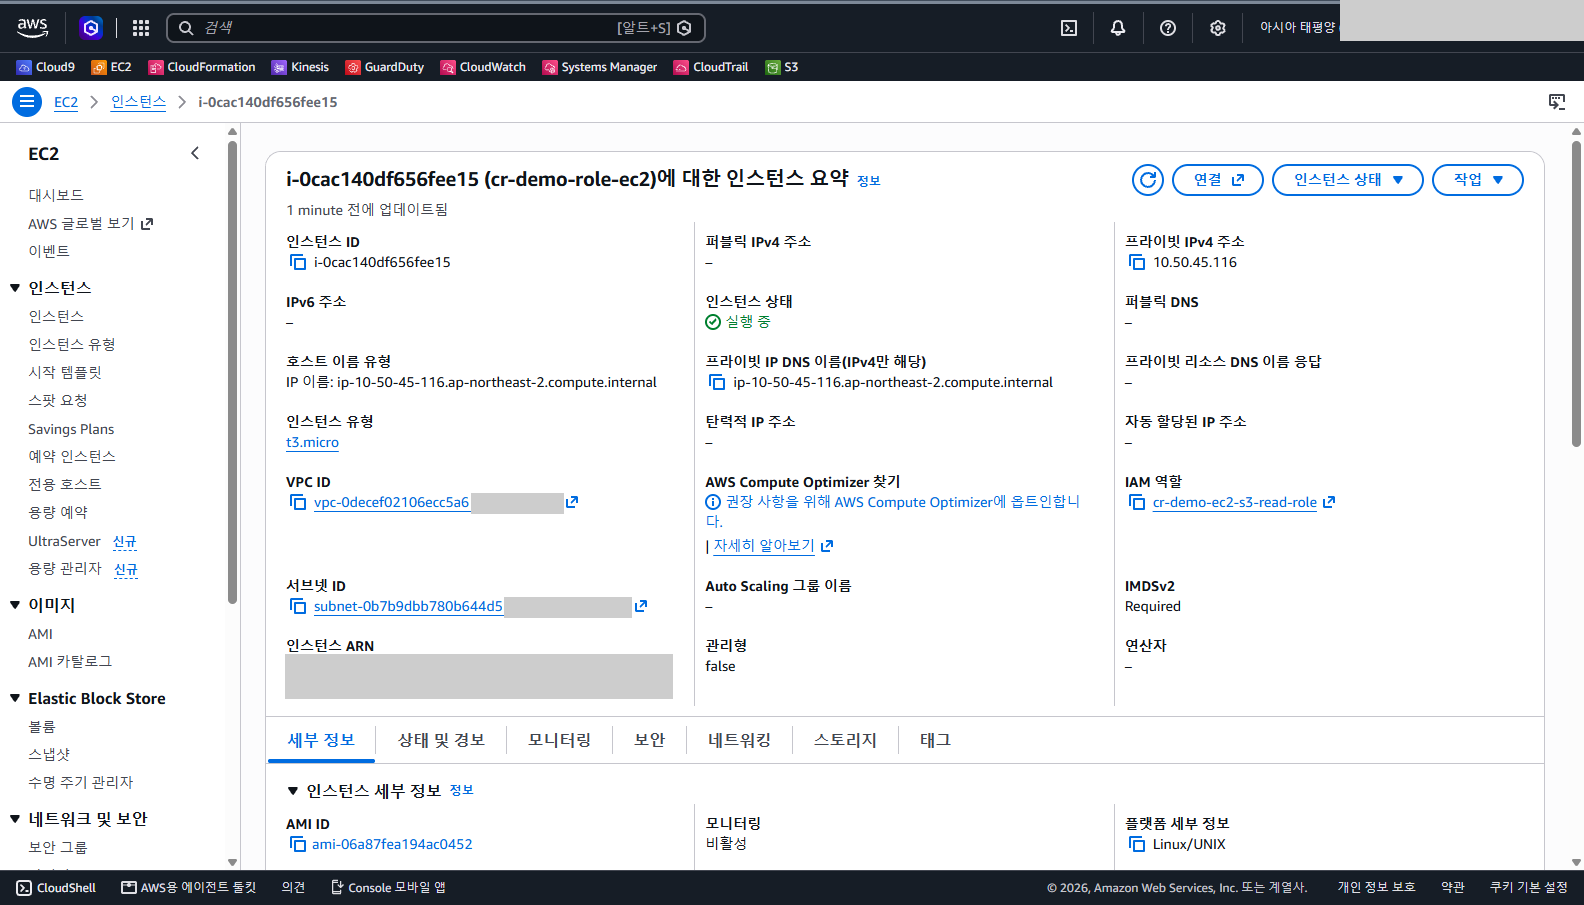The image size is (1584, 905).
Task: Open the 작업 actions dropdown
Action: [x=1477, y=180]
